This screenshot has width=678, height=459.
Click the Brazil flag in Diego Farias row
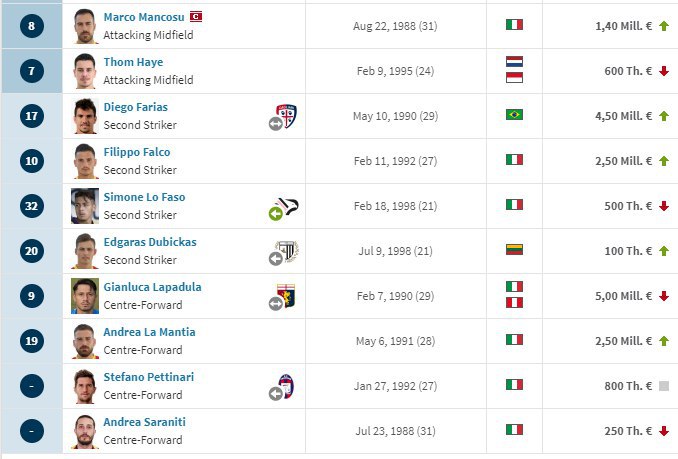pyautogui.click(x=514, y=115)
